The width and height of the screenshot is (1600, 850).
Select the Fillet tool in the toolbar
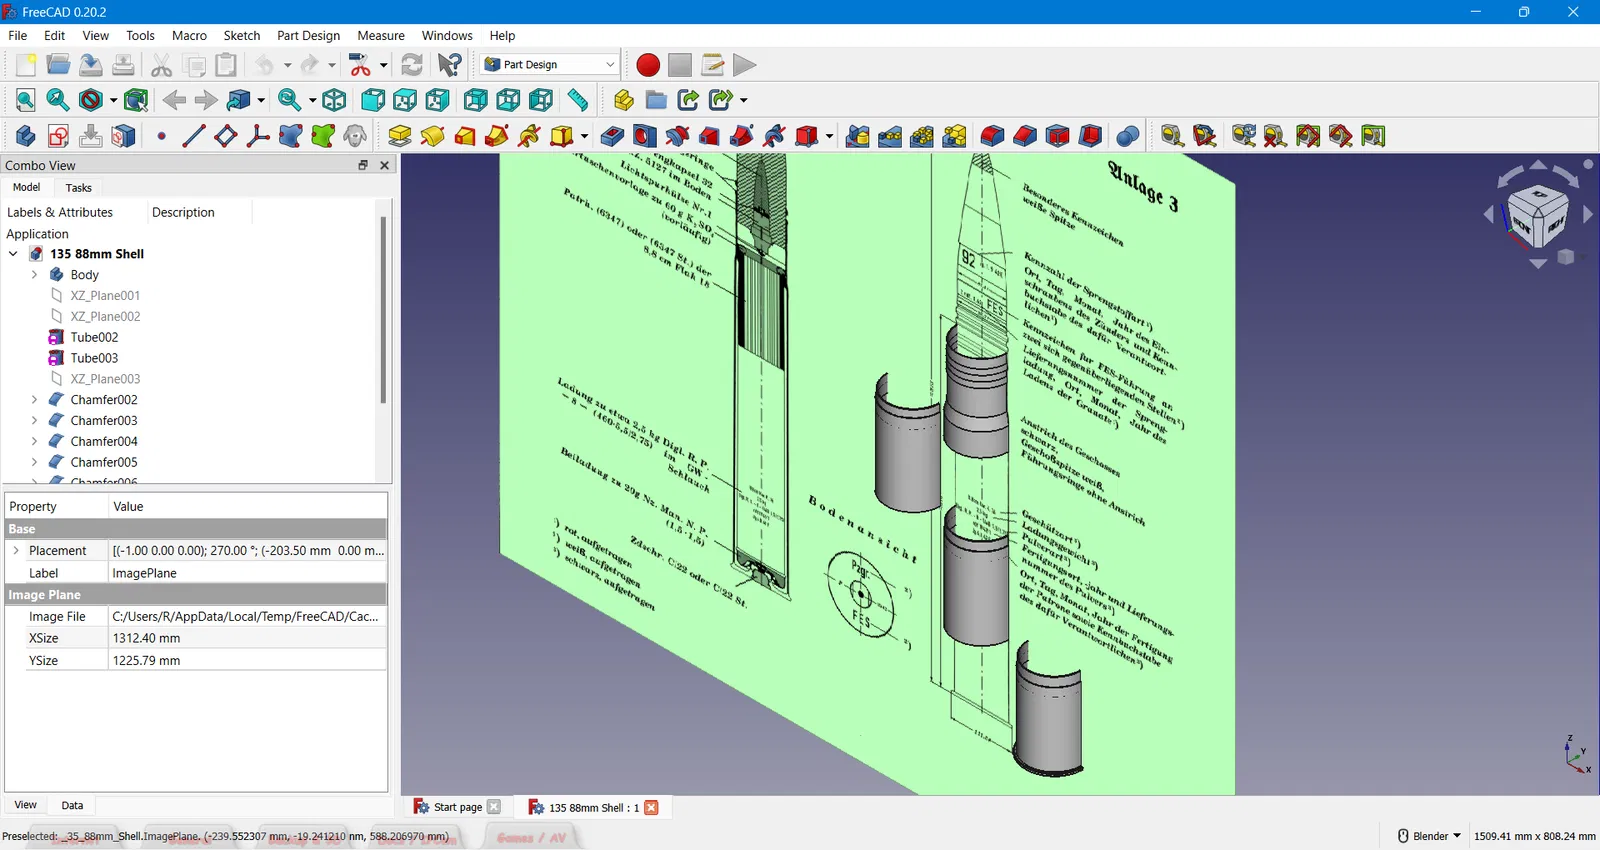point(992,136)
